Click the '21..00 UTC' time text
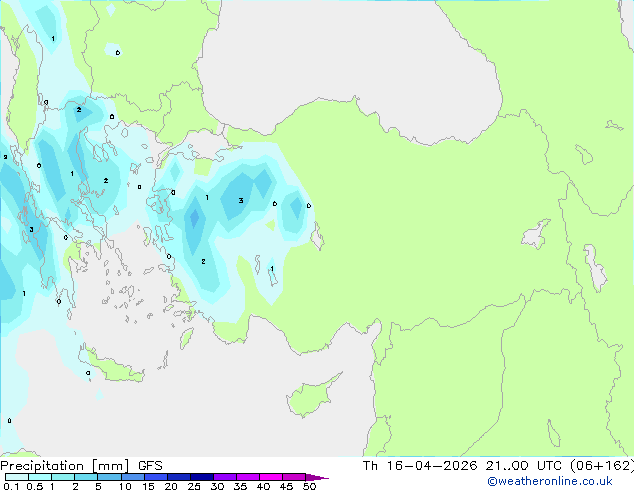 pos(524,466)
